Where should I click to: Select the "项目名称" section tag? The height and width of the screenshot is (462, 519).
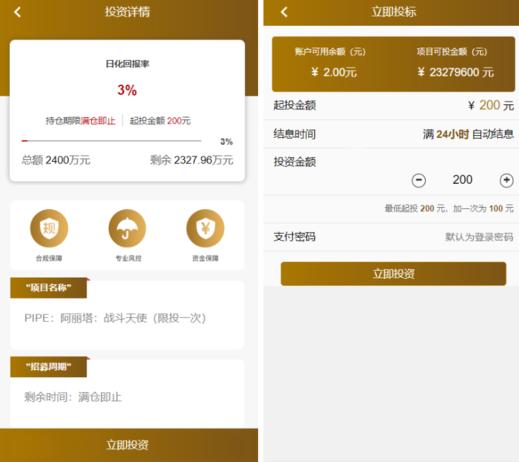(49, 288)
